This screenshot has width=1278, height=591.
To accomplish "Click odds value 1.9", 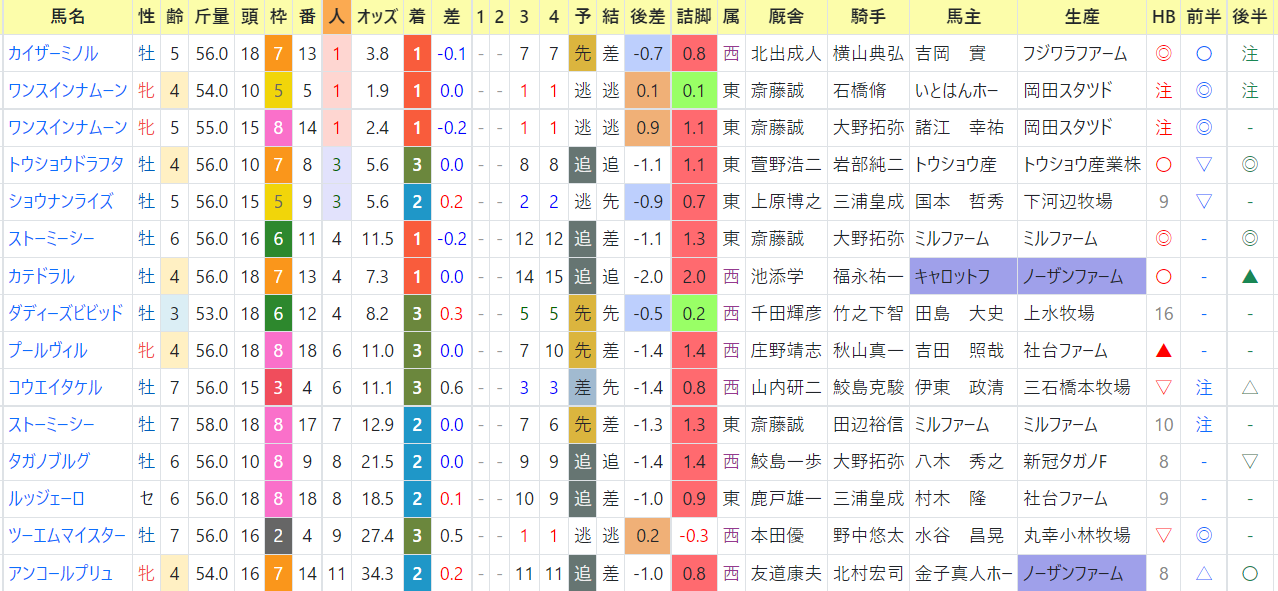I will tap(377, 91).
